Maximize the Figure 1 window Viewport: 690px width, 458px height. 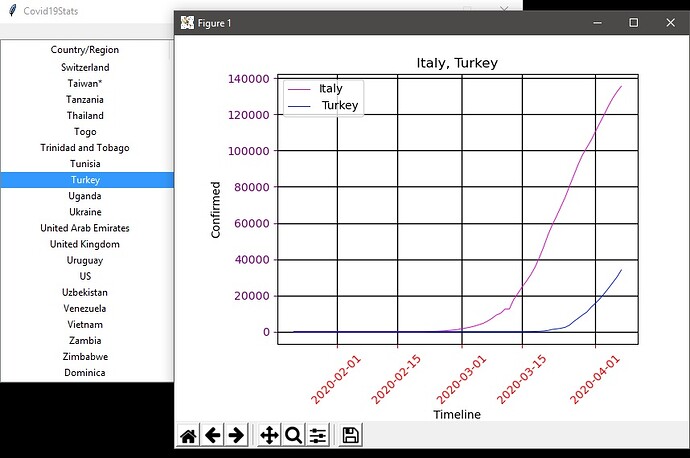click(x=633, y=23)
